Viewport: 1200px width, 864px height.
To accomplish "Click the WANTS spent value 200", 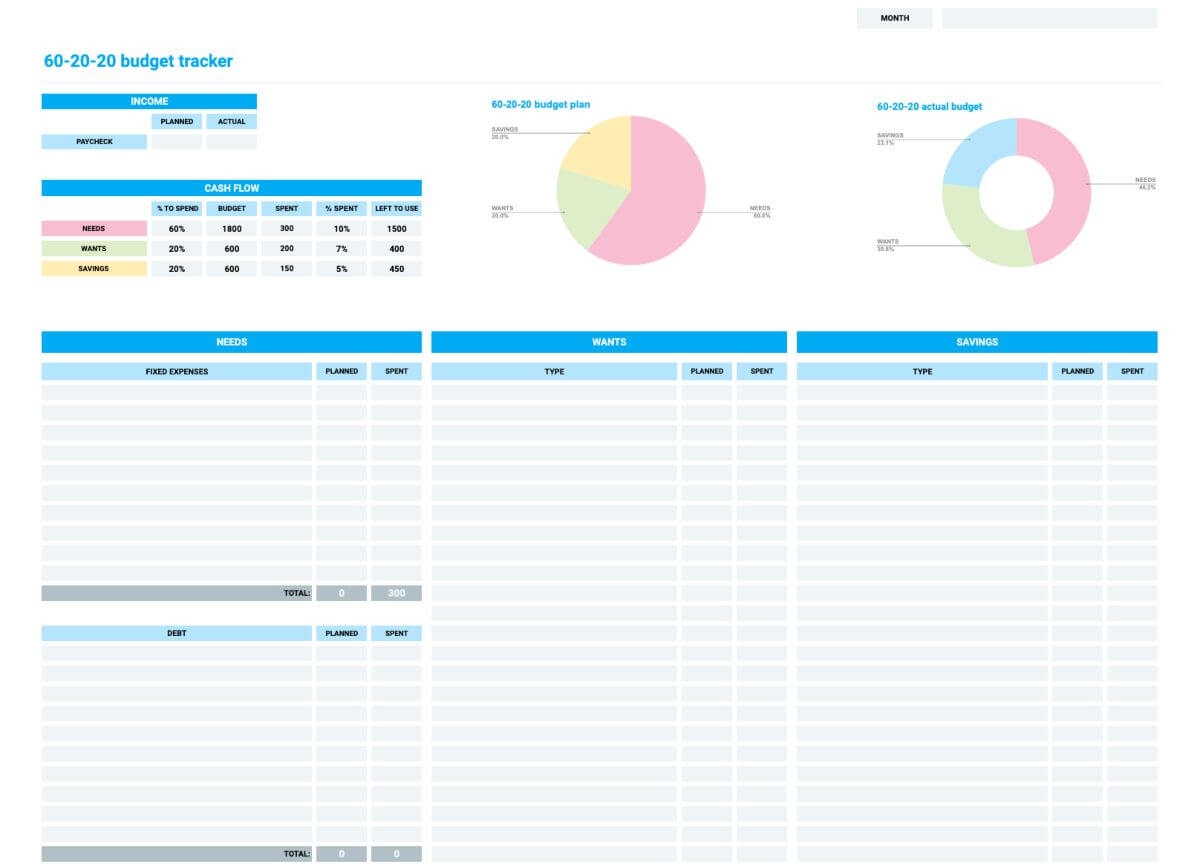I will 286,248.
